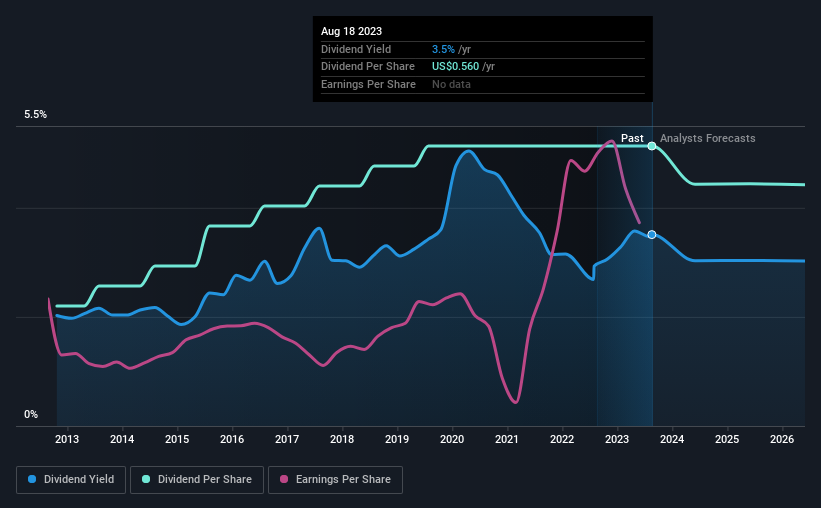Screen dimensions: 821x508
Task: Click the pink Earnings Per Share legend dot
Action: click(x=284, y=479)
